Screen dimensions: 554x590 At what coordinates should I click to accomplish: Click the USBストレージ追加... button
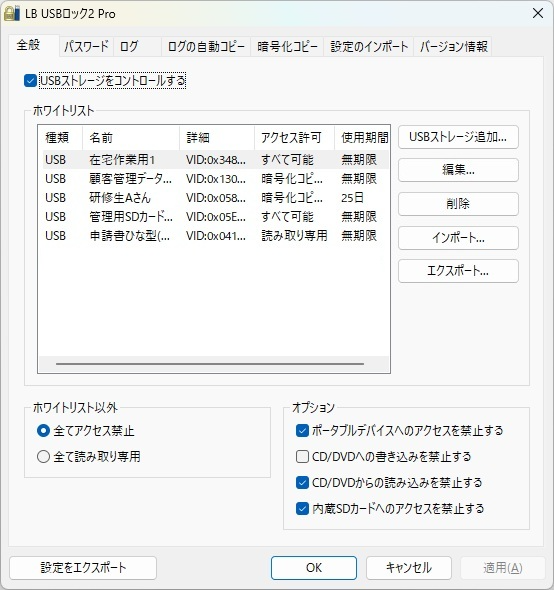point(458,137)
